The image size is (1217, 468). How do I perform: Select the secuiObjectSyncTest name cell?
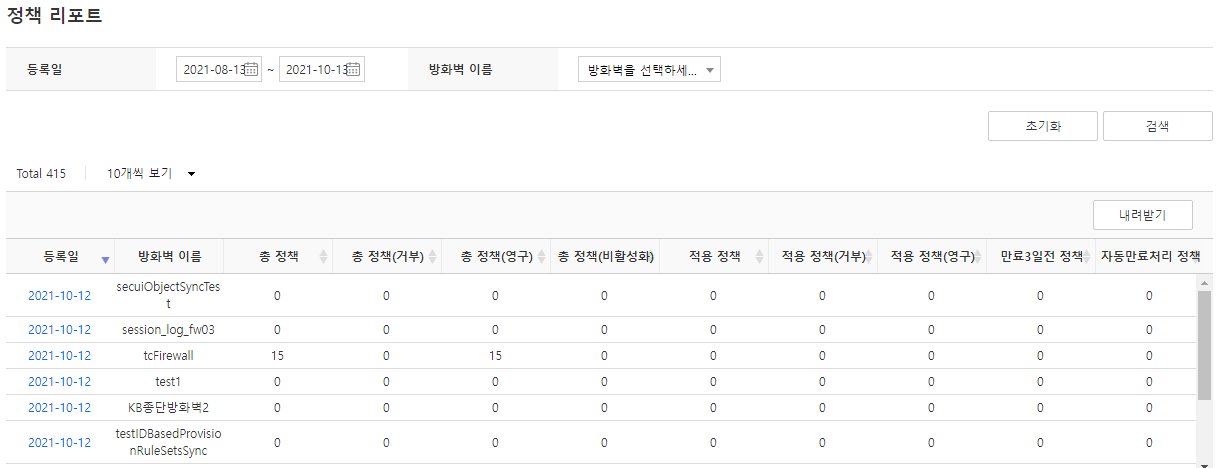[168, 296]
